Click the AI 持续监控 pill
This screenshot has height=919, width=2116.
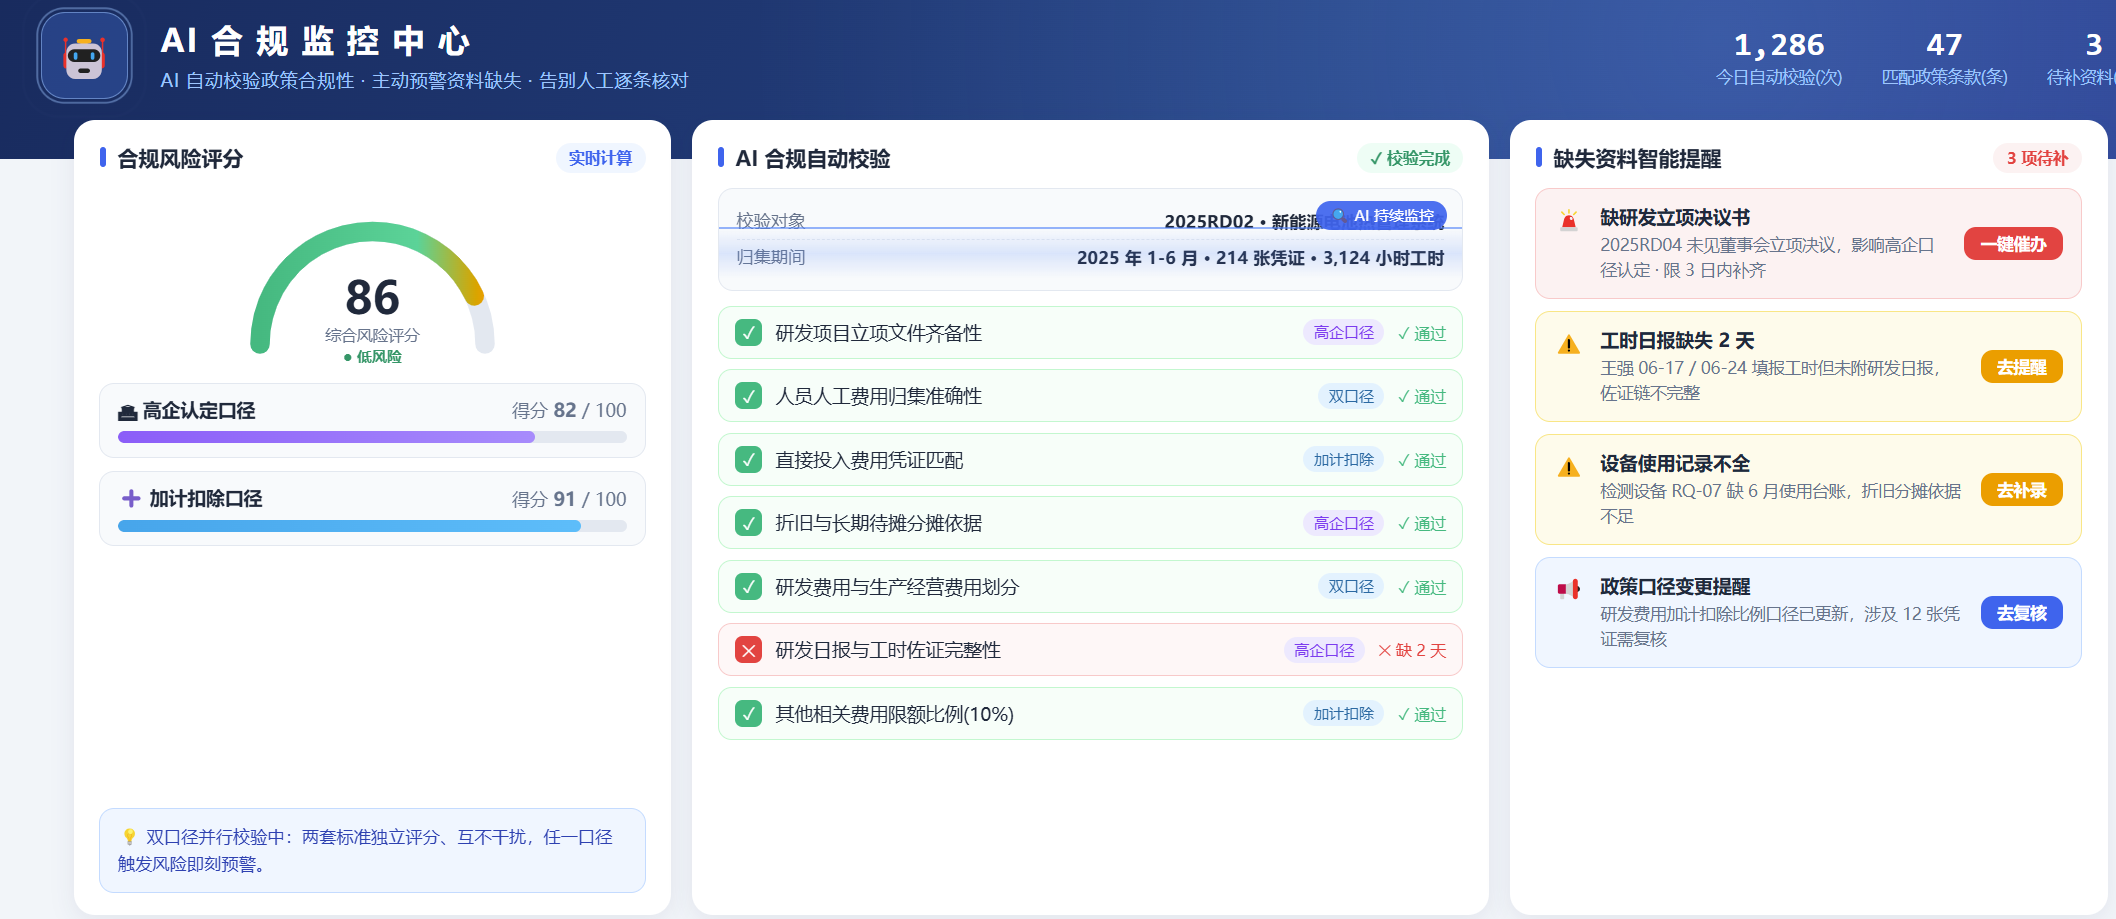pos(1382,215)
